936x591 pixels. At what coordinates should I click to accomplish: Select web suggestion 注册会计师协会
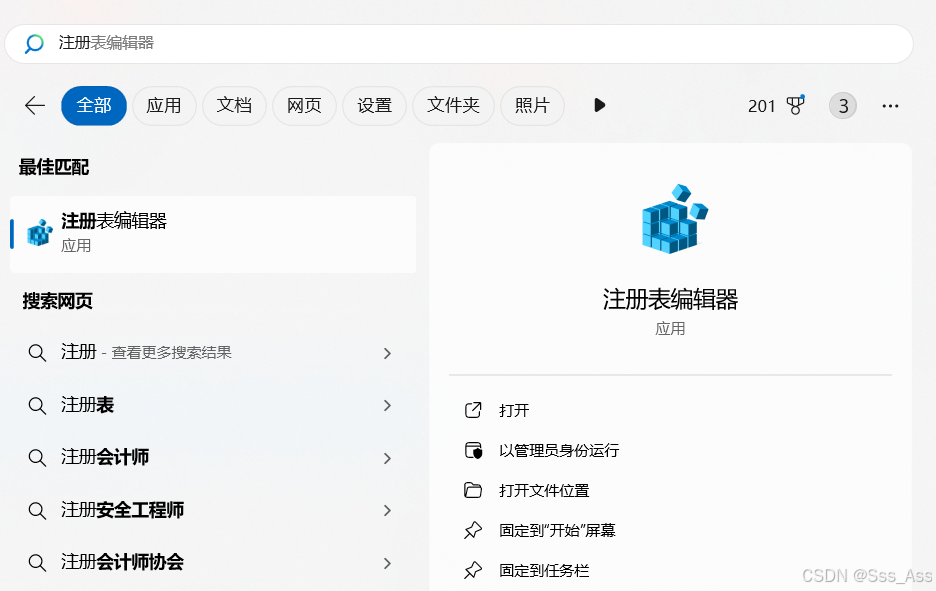pos(213,562)
